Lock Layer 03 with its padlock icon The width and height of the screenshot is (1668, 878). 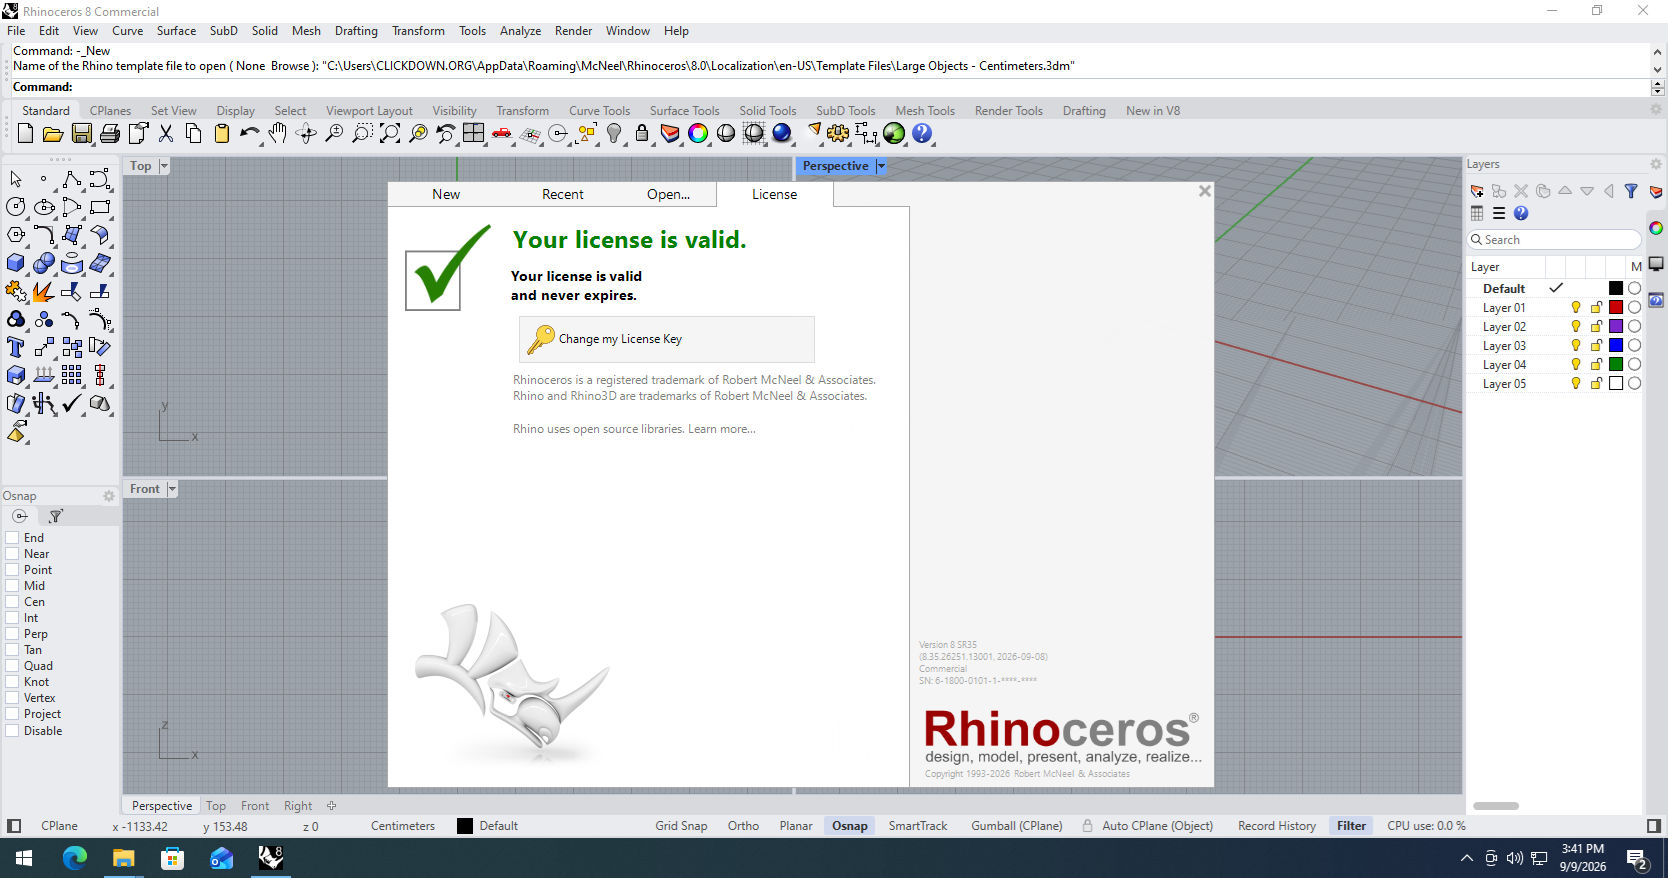tap(1596, 346)
